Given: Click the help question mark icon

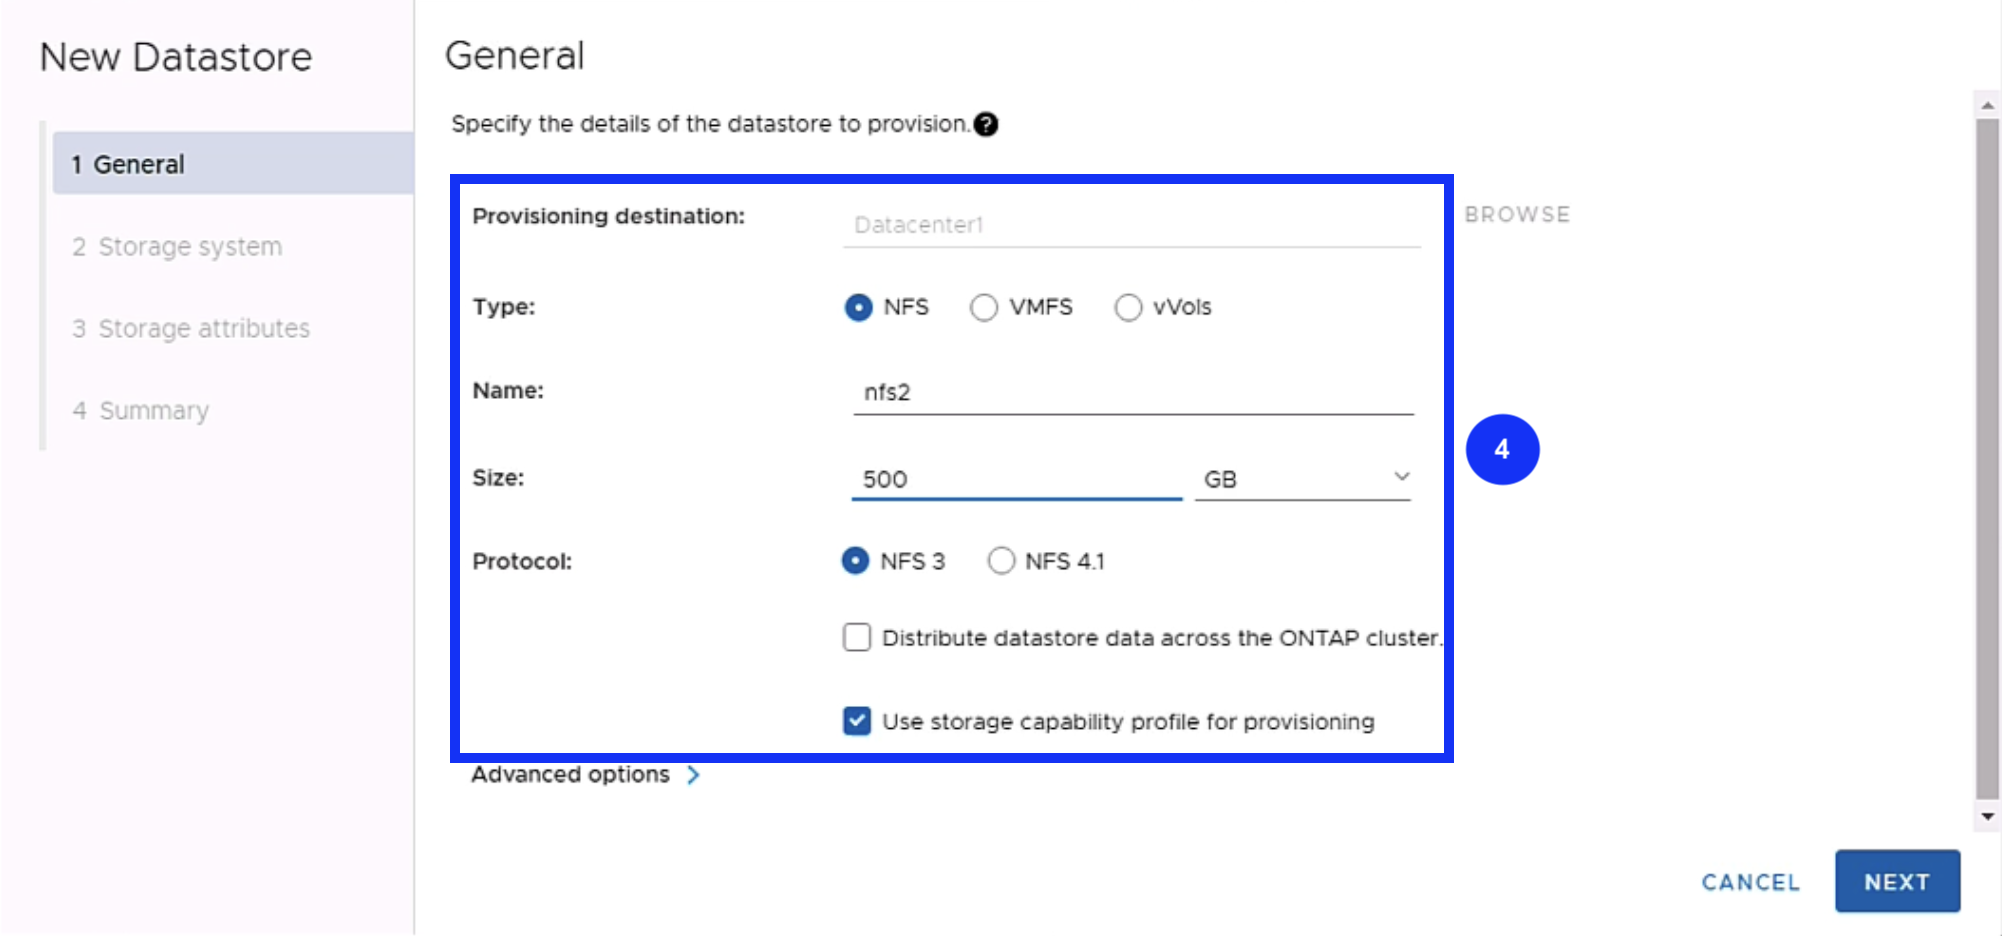Looking at the screenshot, I should (x=986, y=124).
